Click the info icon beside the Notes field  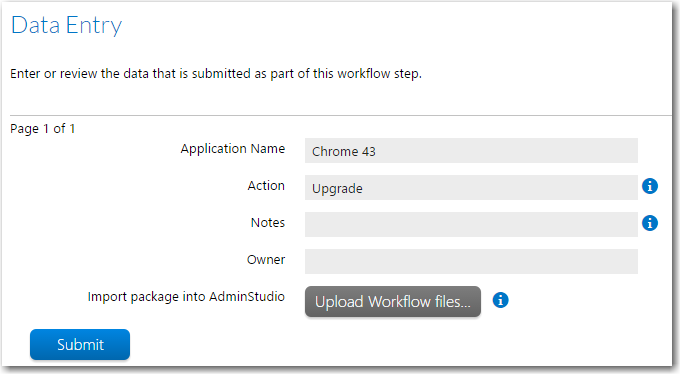click(650, 223)
